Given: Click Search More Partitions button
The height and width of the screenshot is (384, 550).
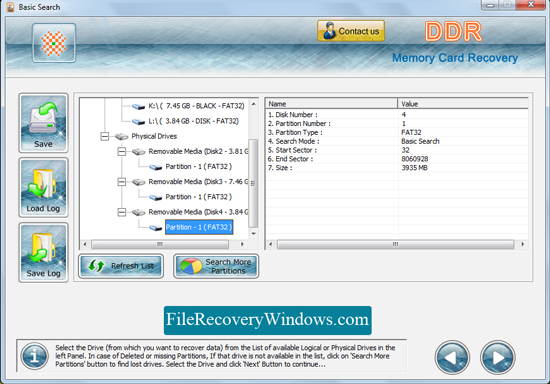Looking at the screenshot, I should (216, 266).
